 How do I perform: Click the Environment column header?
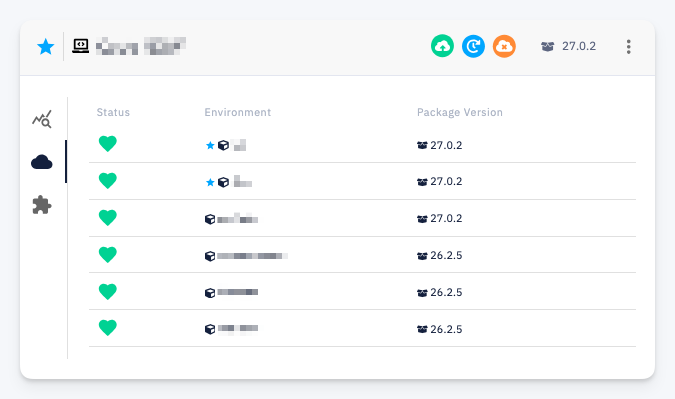238,112
